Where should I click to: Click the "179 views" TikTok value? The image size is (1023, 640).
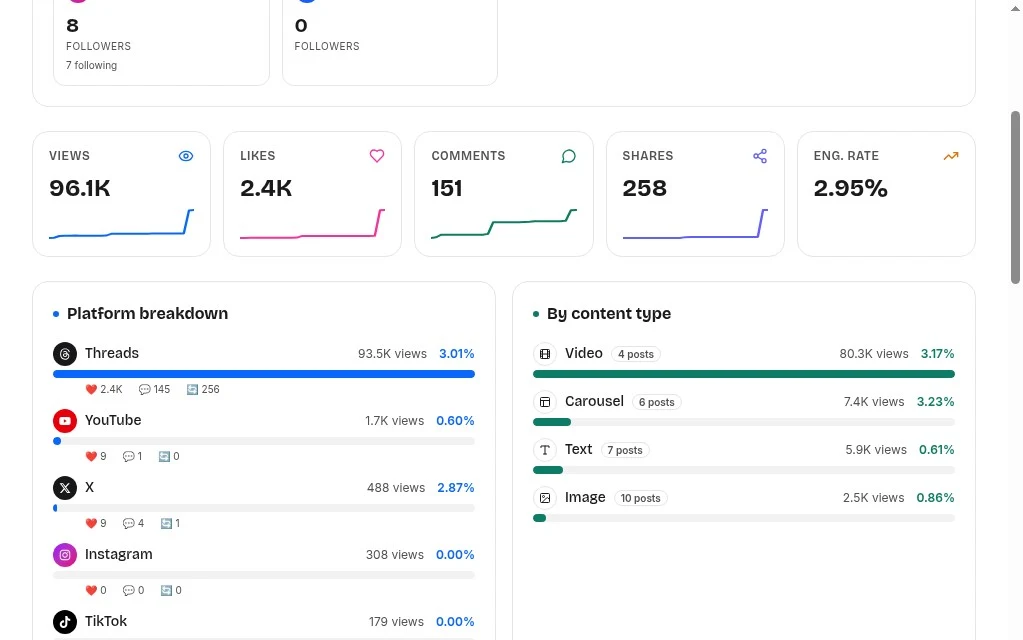point(396,622)
